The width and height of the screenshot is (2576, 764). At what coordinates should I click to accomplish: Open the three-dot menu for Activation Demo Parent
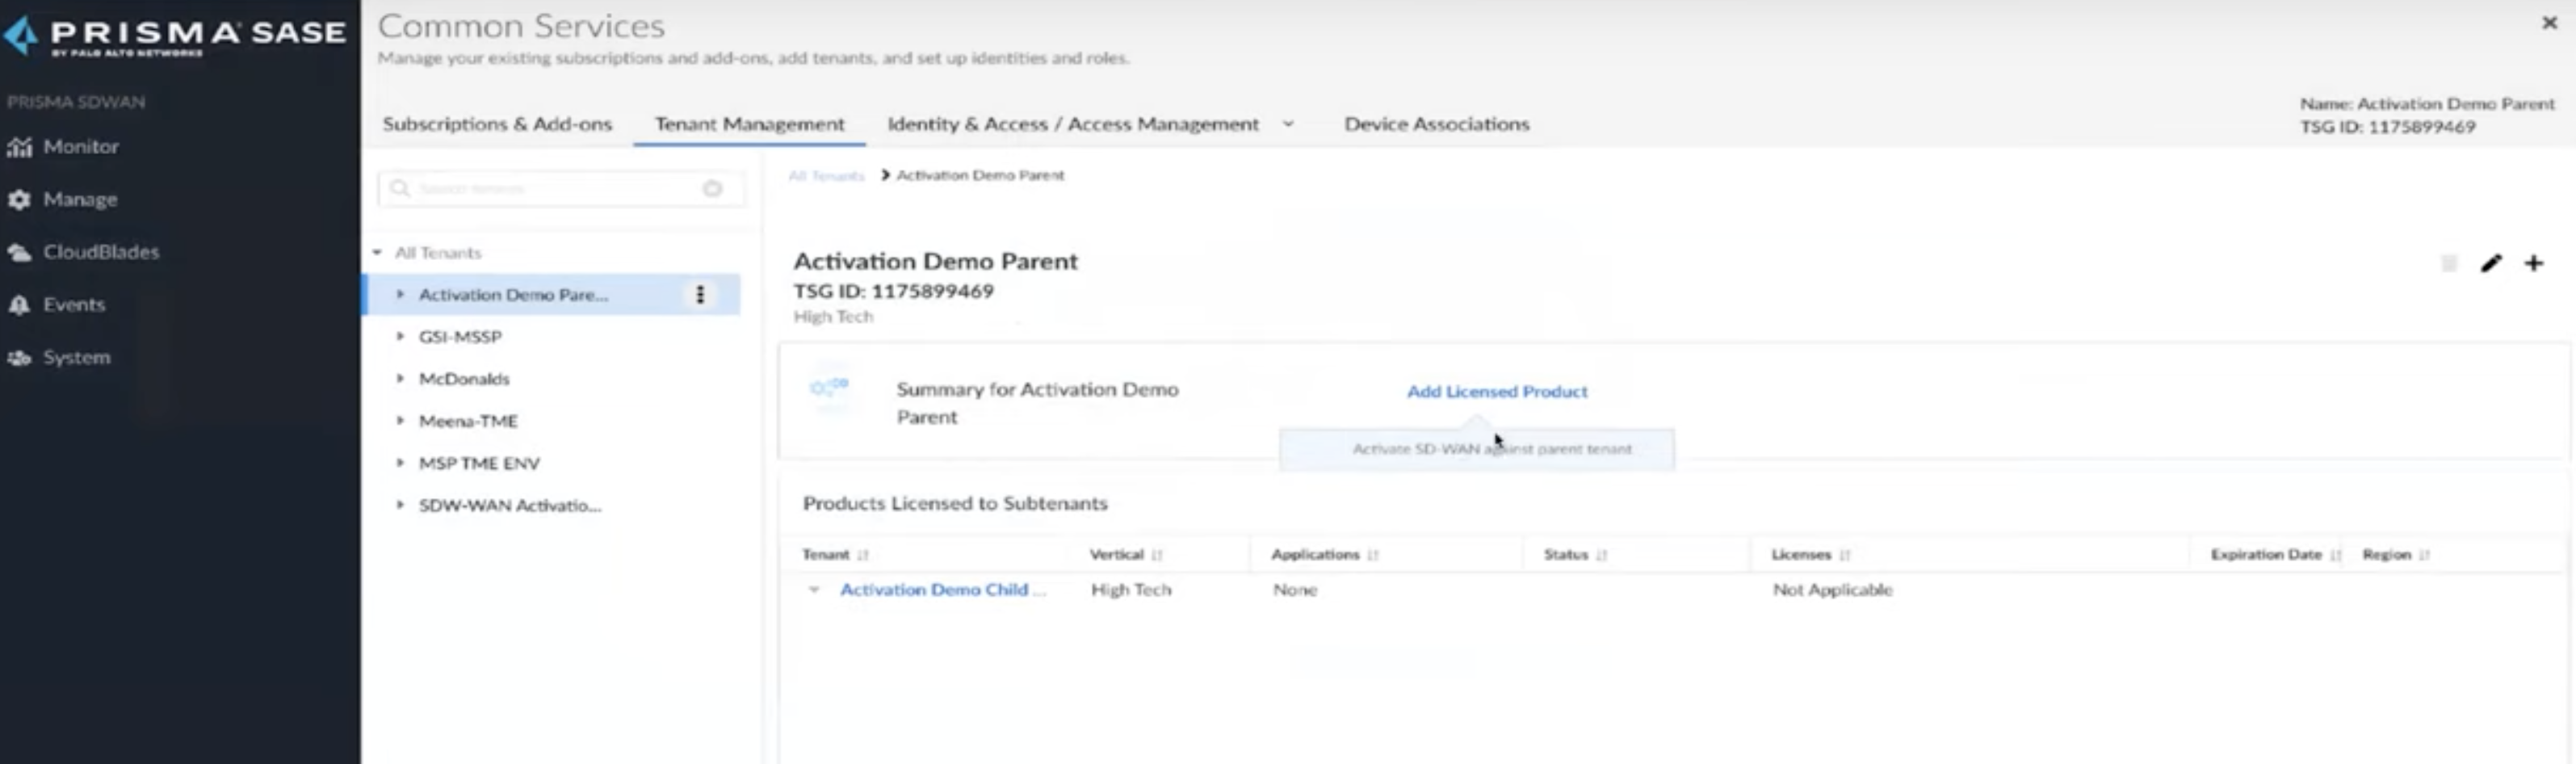coord(700,295)
